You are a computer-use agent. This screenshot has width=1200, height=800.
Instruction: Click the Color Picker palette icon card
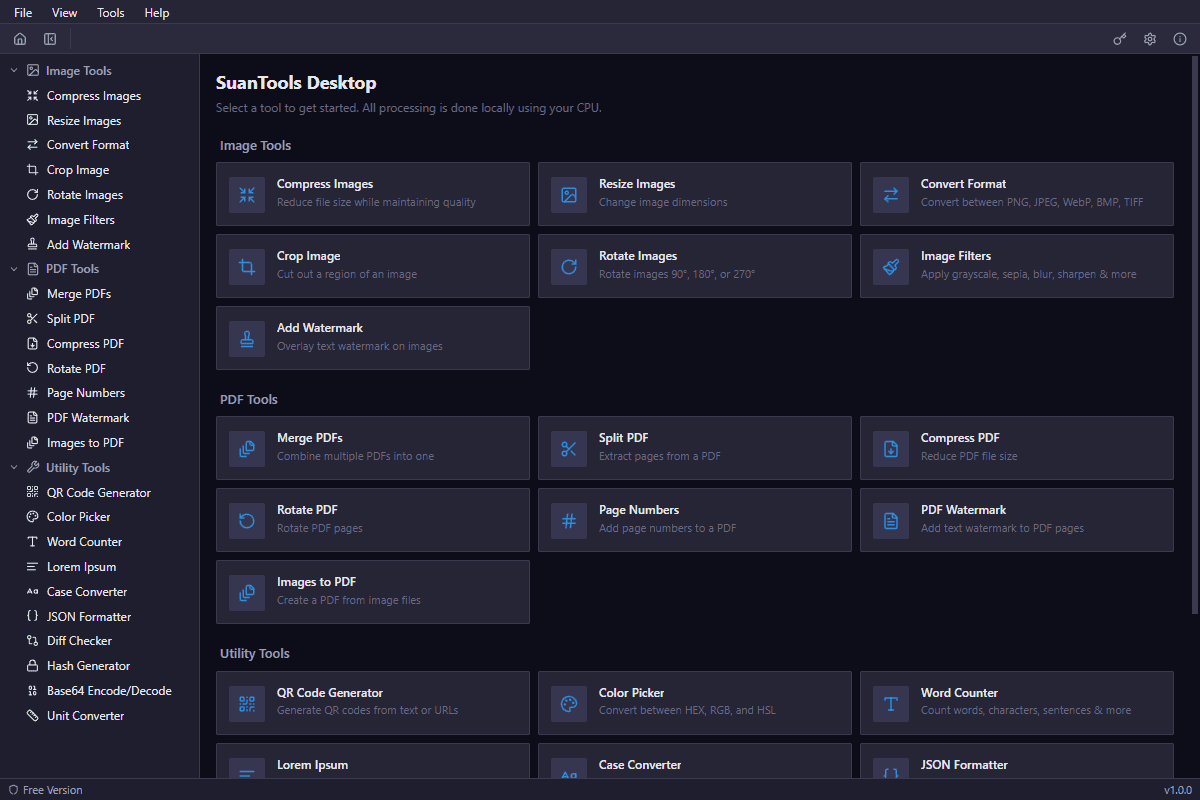(569, 703)
